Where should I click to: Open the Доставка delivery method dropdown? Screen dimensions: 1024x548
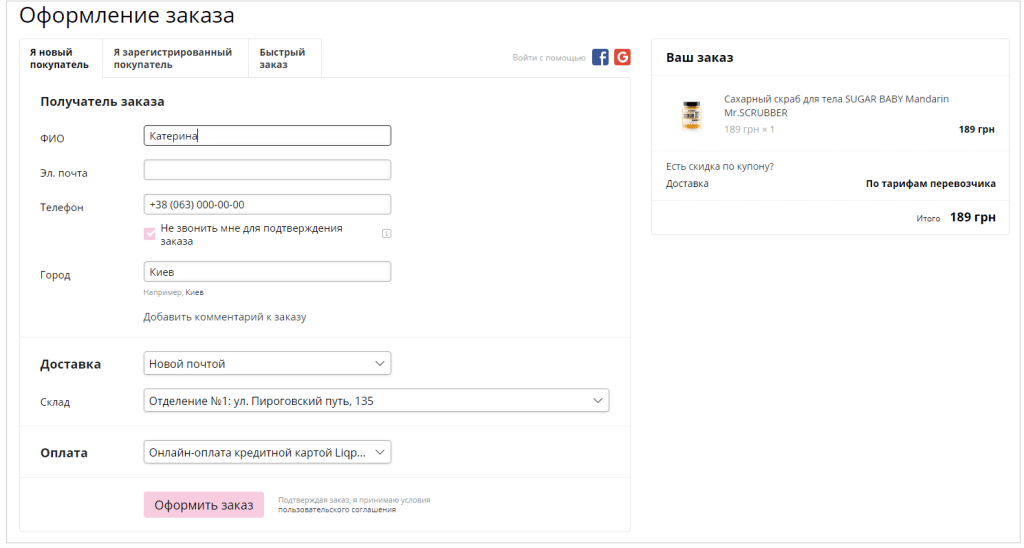(x=267, y=363)
